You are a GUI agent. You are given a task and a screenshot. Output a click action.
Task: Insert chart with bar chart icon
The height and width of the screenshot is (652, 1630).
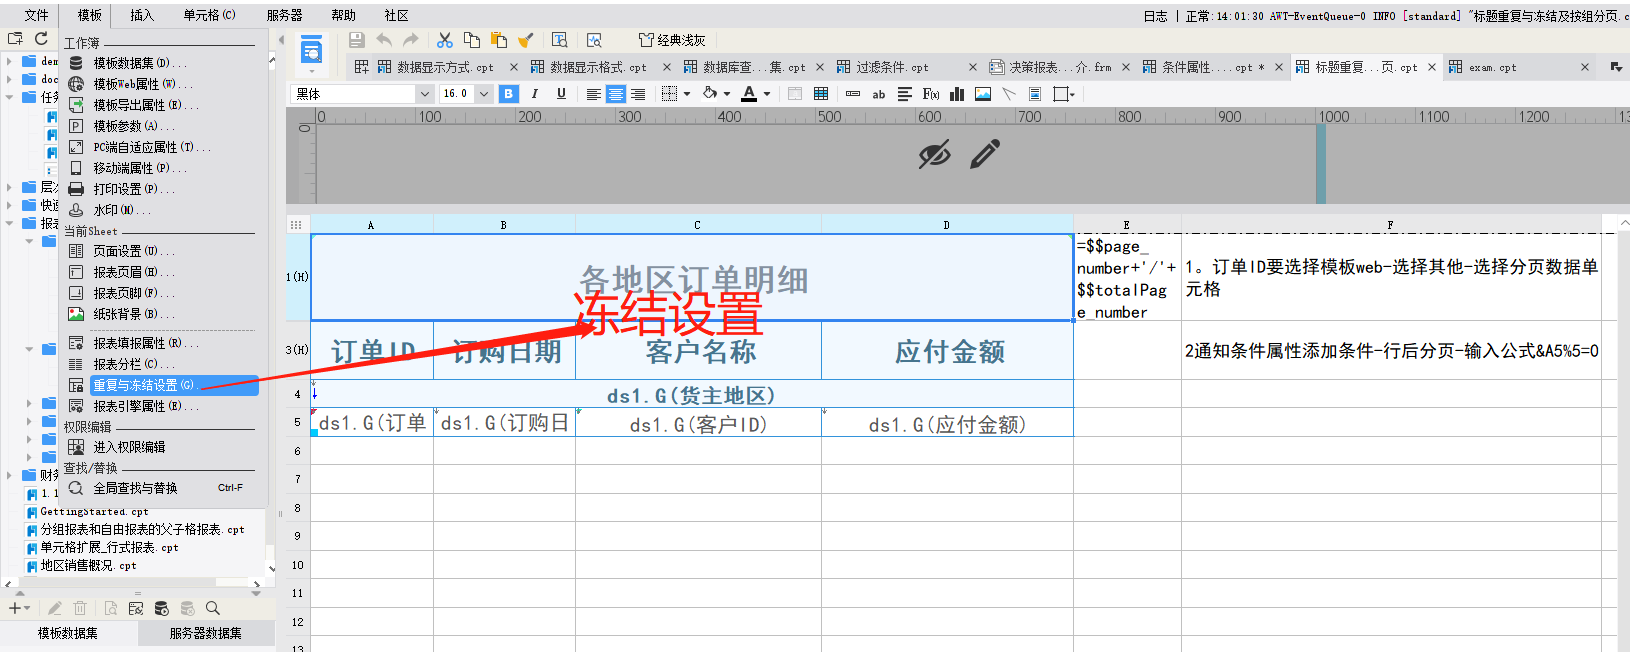957,94
